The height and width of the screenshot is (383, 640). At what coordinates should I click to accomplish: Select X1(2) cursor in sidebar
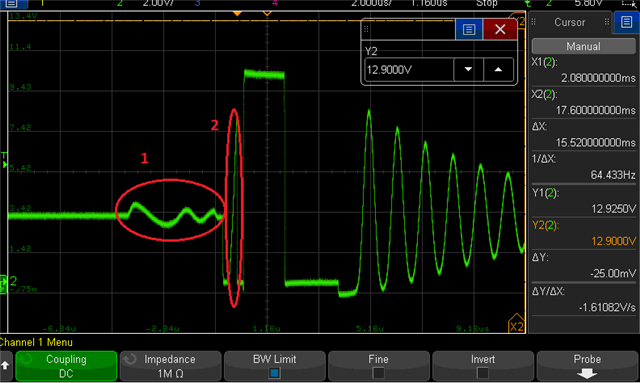pyautogui.click(x=584, y=70)
